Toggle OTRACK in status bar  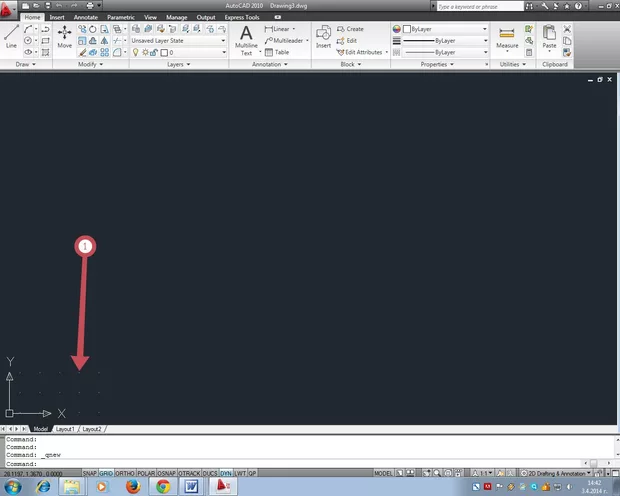[x=189, y=473]
